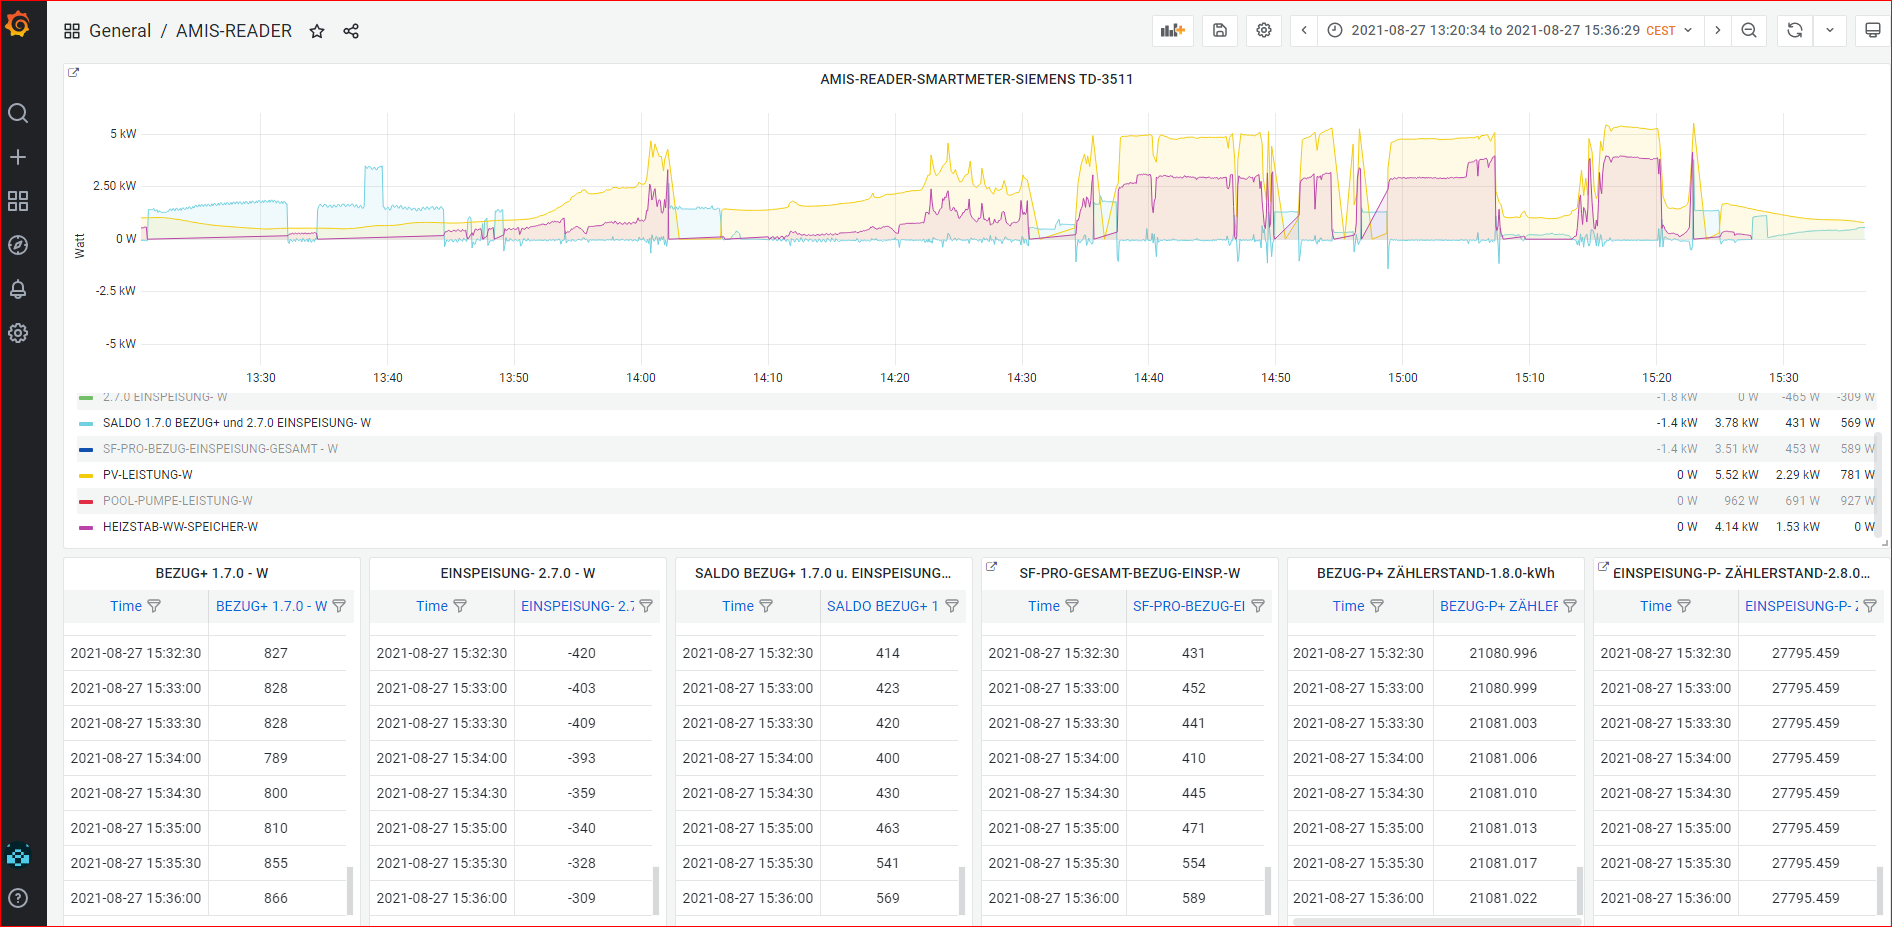Toggle SALDO 1.7.0 BEZUG+ und 2.7.0 series
Screen dimensions: 1892x927
[x=236, y=423]
